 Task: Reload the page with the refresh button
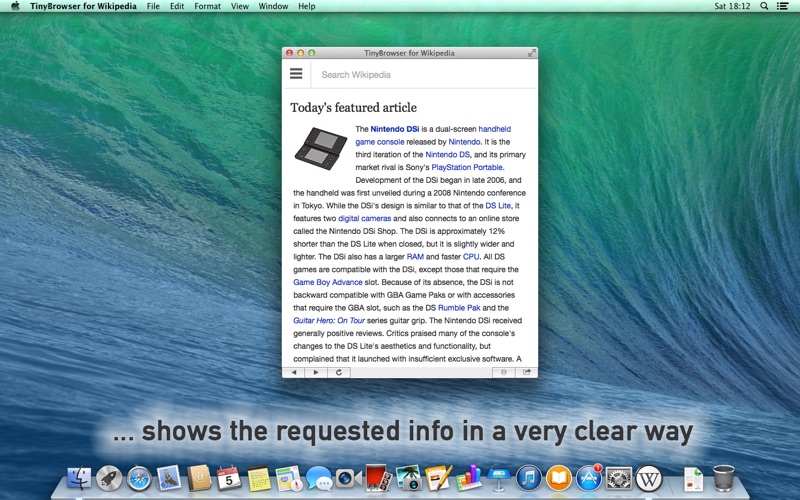pyautogui.click(x=339, y=372)
